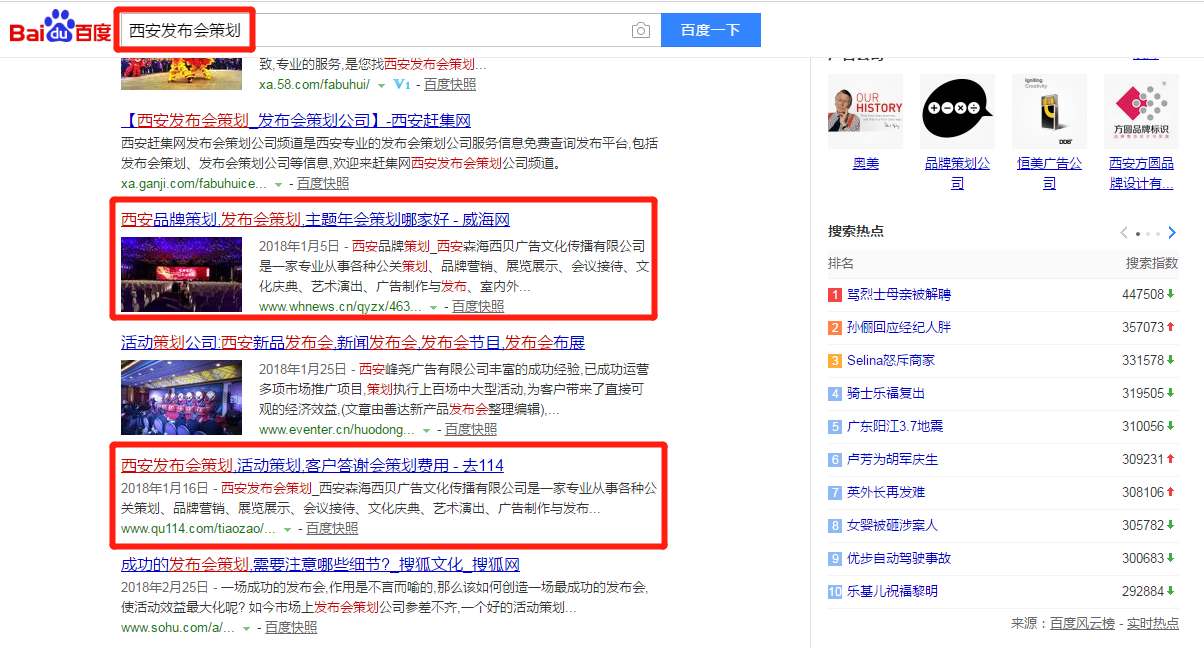Screen dimensions: 1204x648
Task: Open 百度快照 for the eventer.cn result
Action: [471, 429]
